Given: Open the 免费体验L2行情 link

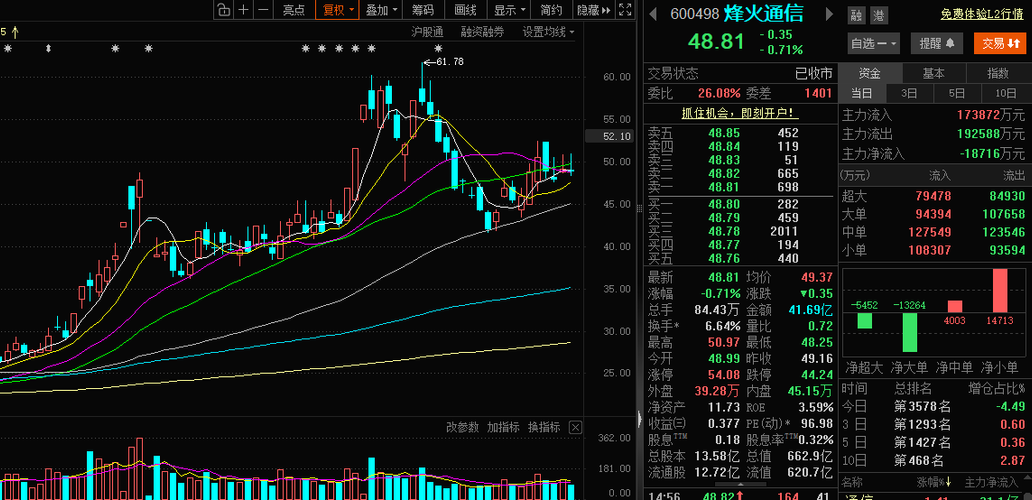Looking at the screenshot, I should (x=983, y=13).
